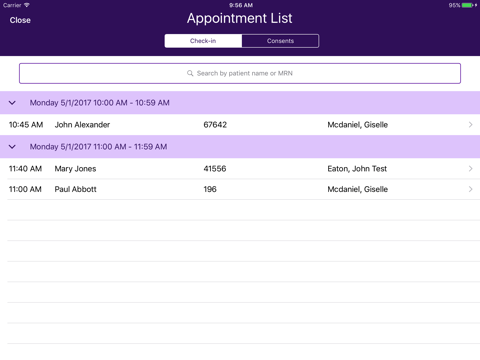
Task: Collapse the 10:00 AM - 10:59 AM section
Action: [12, 103]
